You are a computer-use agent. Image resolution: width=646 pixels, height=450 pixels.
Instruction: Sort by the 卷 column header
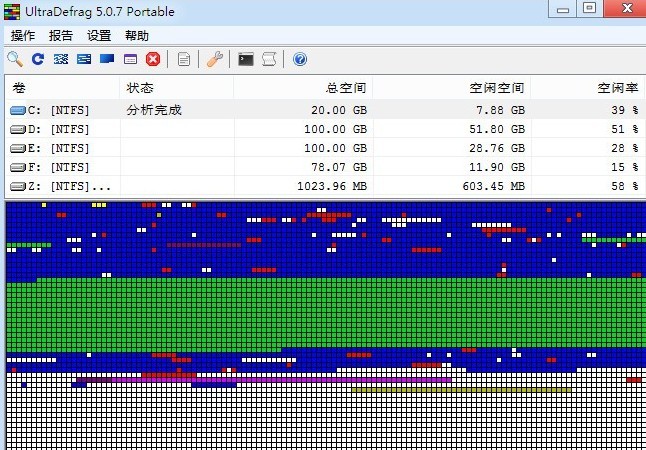coord(62,88)
